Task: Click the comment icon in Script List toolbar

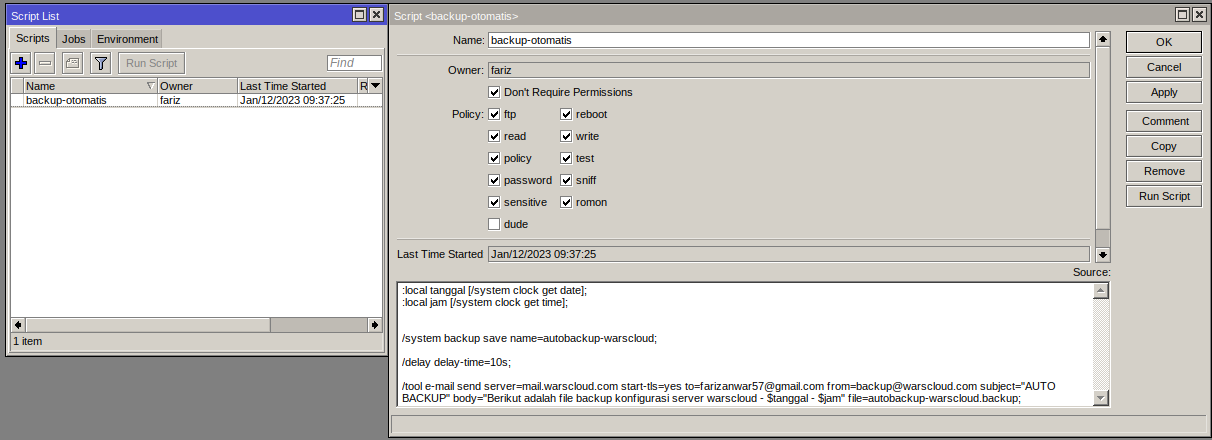Action: click(72, 63)
